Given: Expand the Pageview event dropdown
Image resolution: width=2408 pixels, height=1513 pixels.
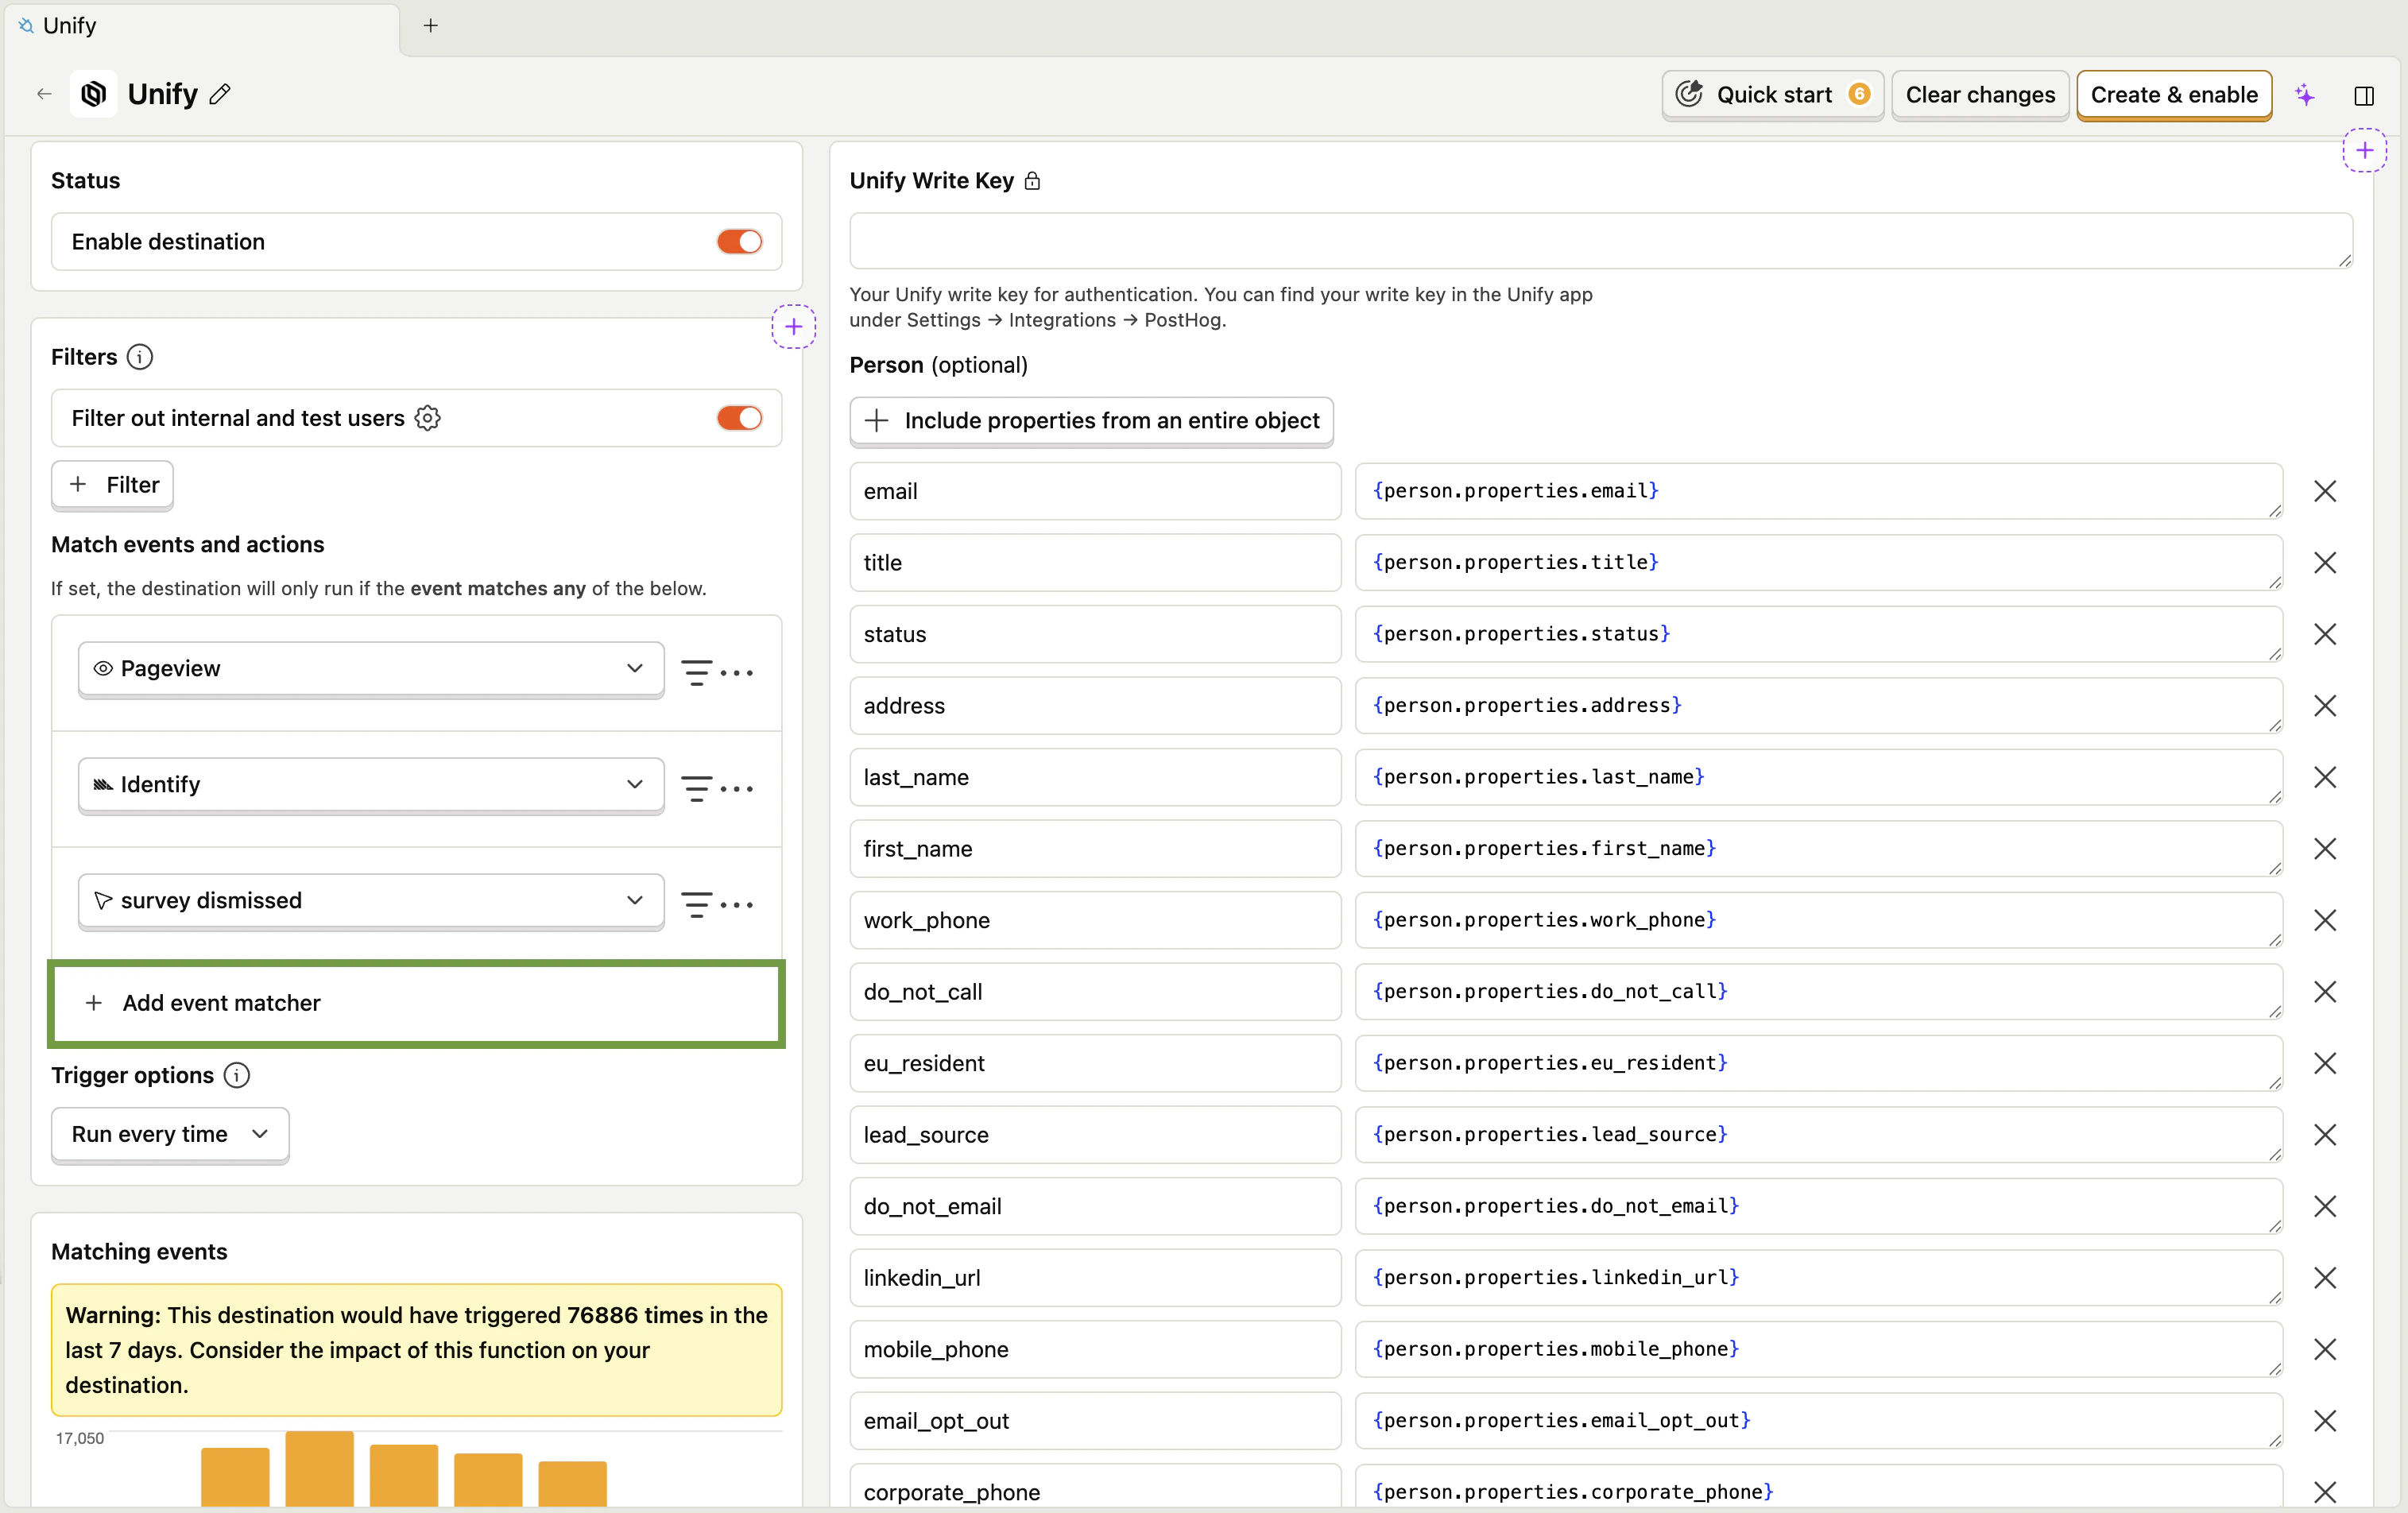Looking at the screenshot, I should [x=370, y=668].
